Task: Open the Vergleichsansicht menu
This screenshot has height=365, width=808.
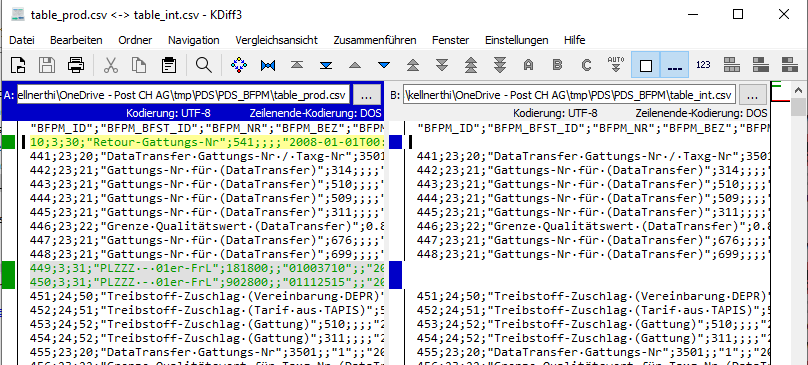Action: [x=276, y=40]
